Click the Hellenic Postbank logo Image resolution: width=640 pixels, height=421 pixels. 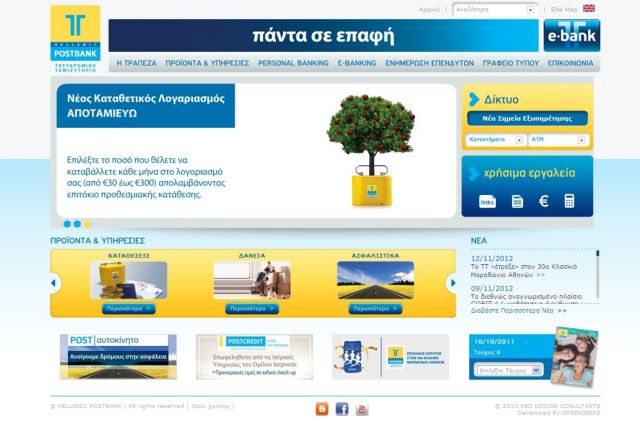tap(76, 40)
